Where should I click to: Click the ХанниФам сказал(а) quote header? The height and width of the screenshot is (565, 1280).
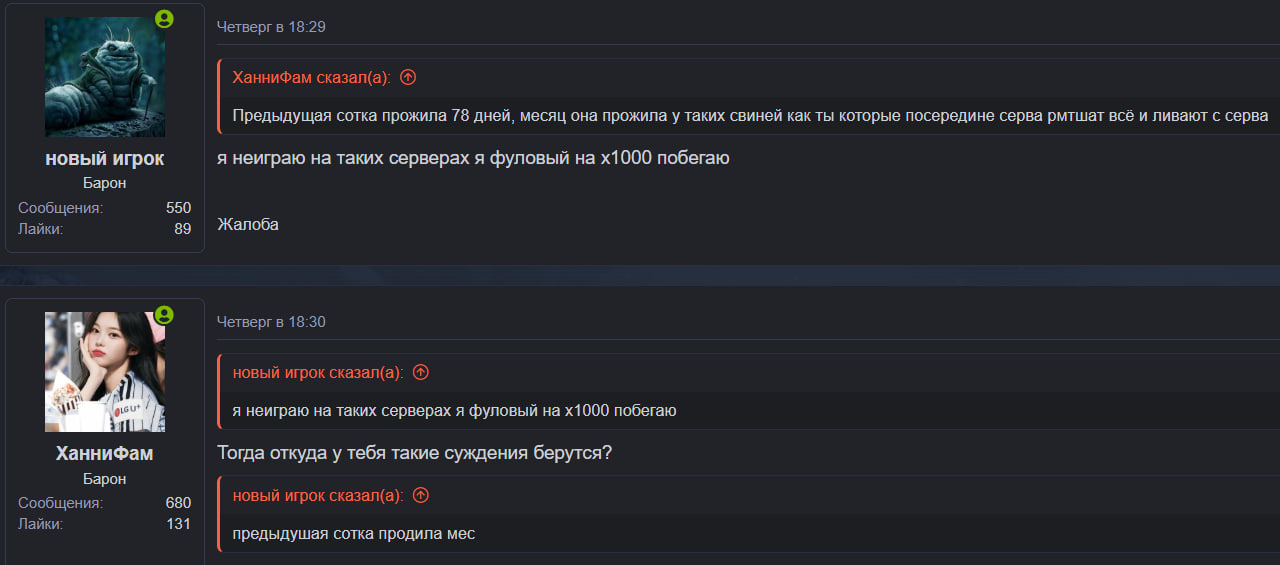(312, 77)
